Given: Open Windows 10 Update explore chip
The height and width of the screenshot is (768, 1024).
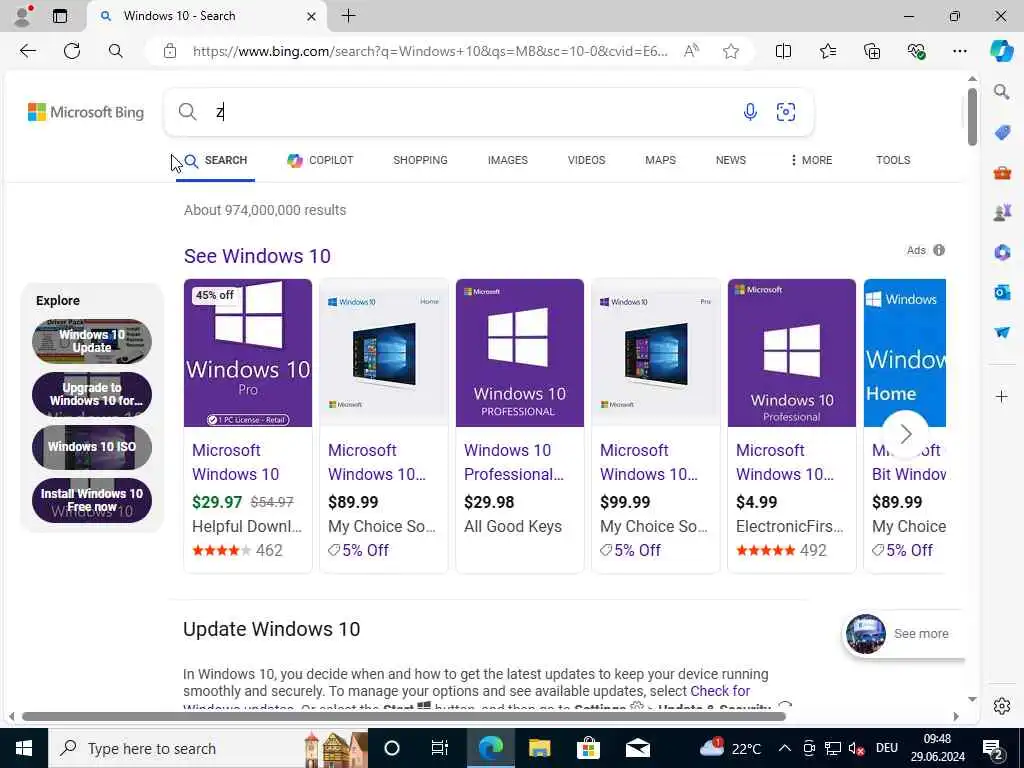Looking at the screenshot, I should [x=91, y=341].
